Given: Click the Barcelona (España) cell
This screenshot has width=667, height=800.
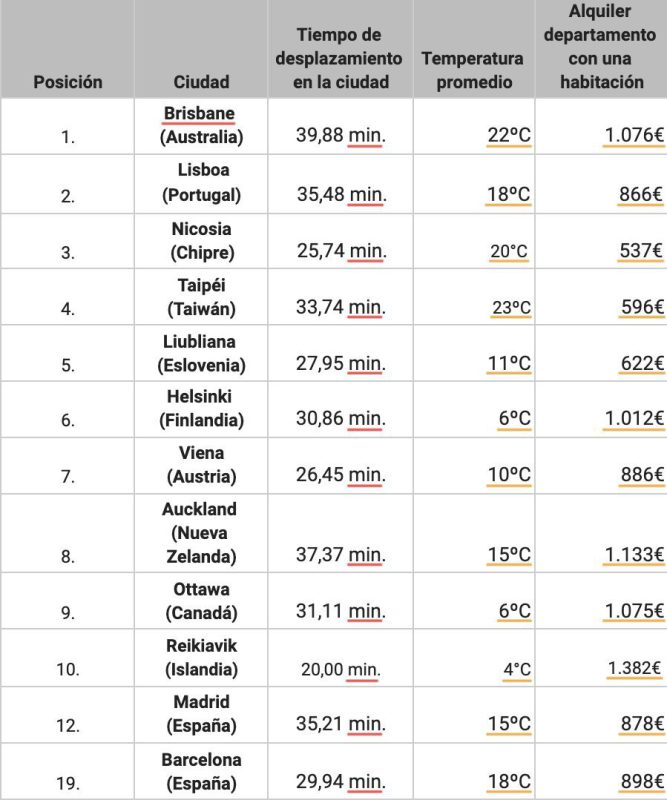Looking at the screenshot, I should coord(201,770).
